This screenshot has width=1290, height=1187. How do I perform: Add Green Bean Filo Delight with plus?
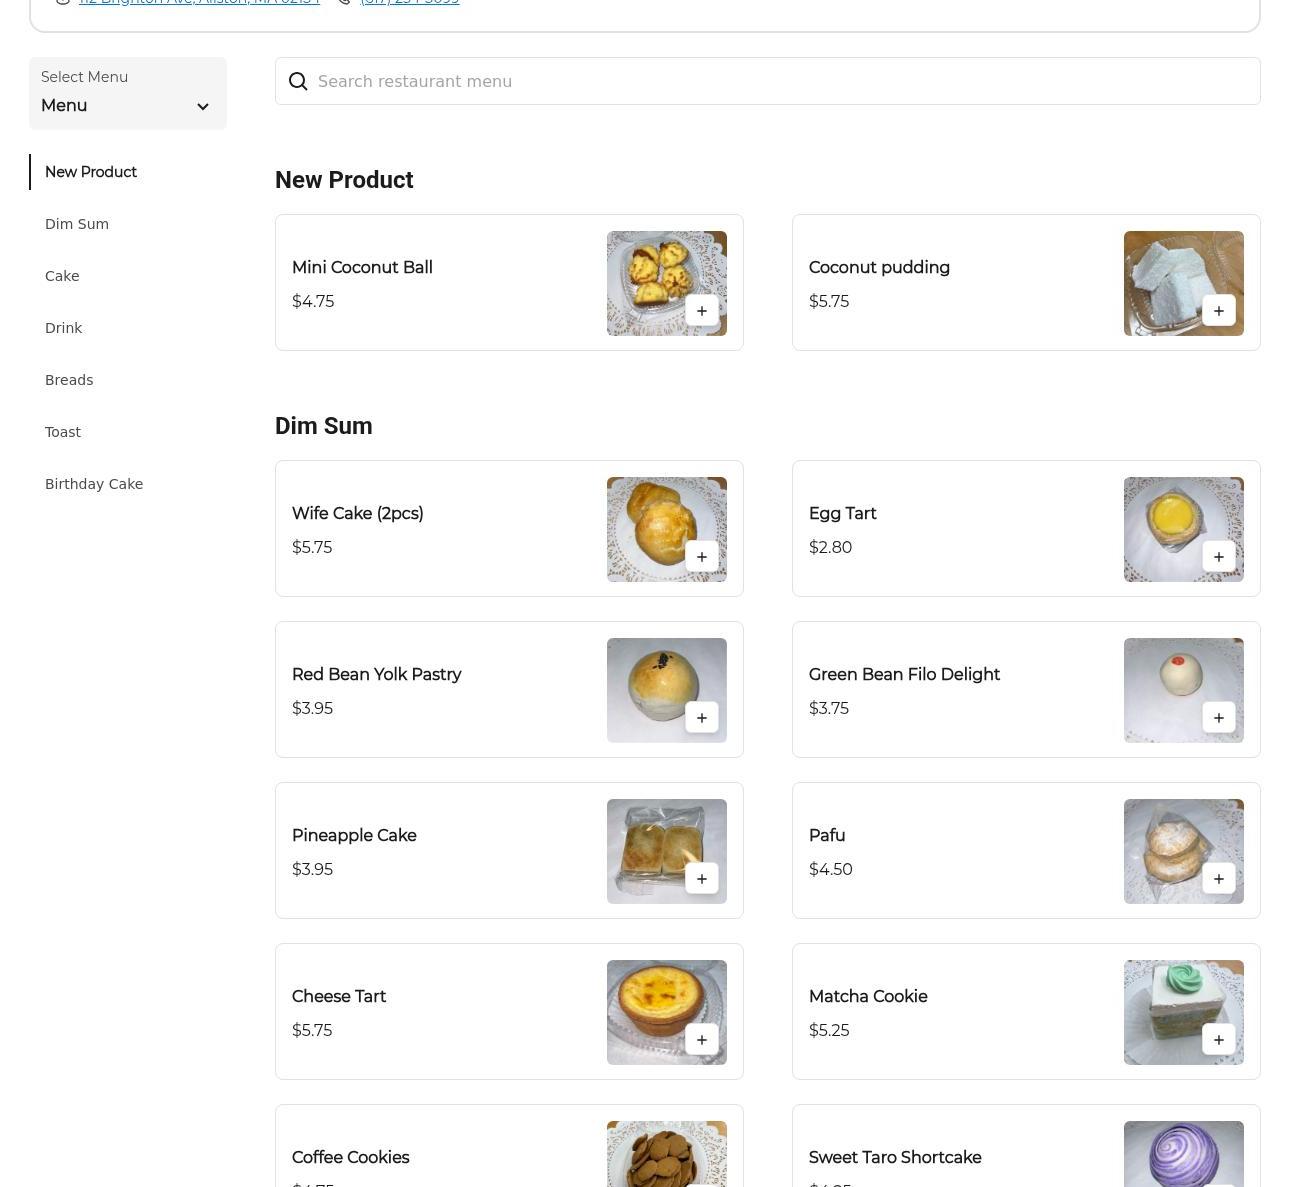point(1218,718)
